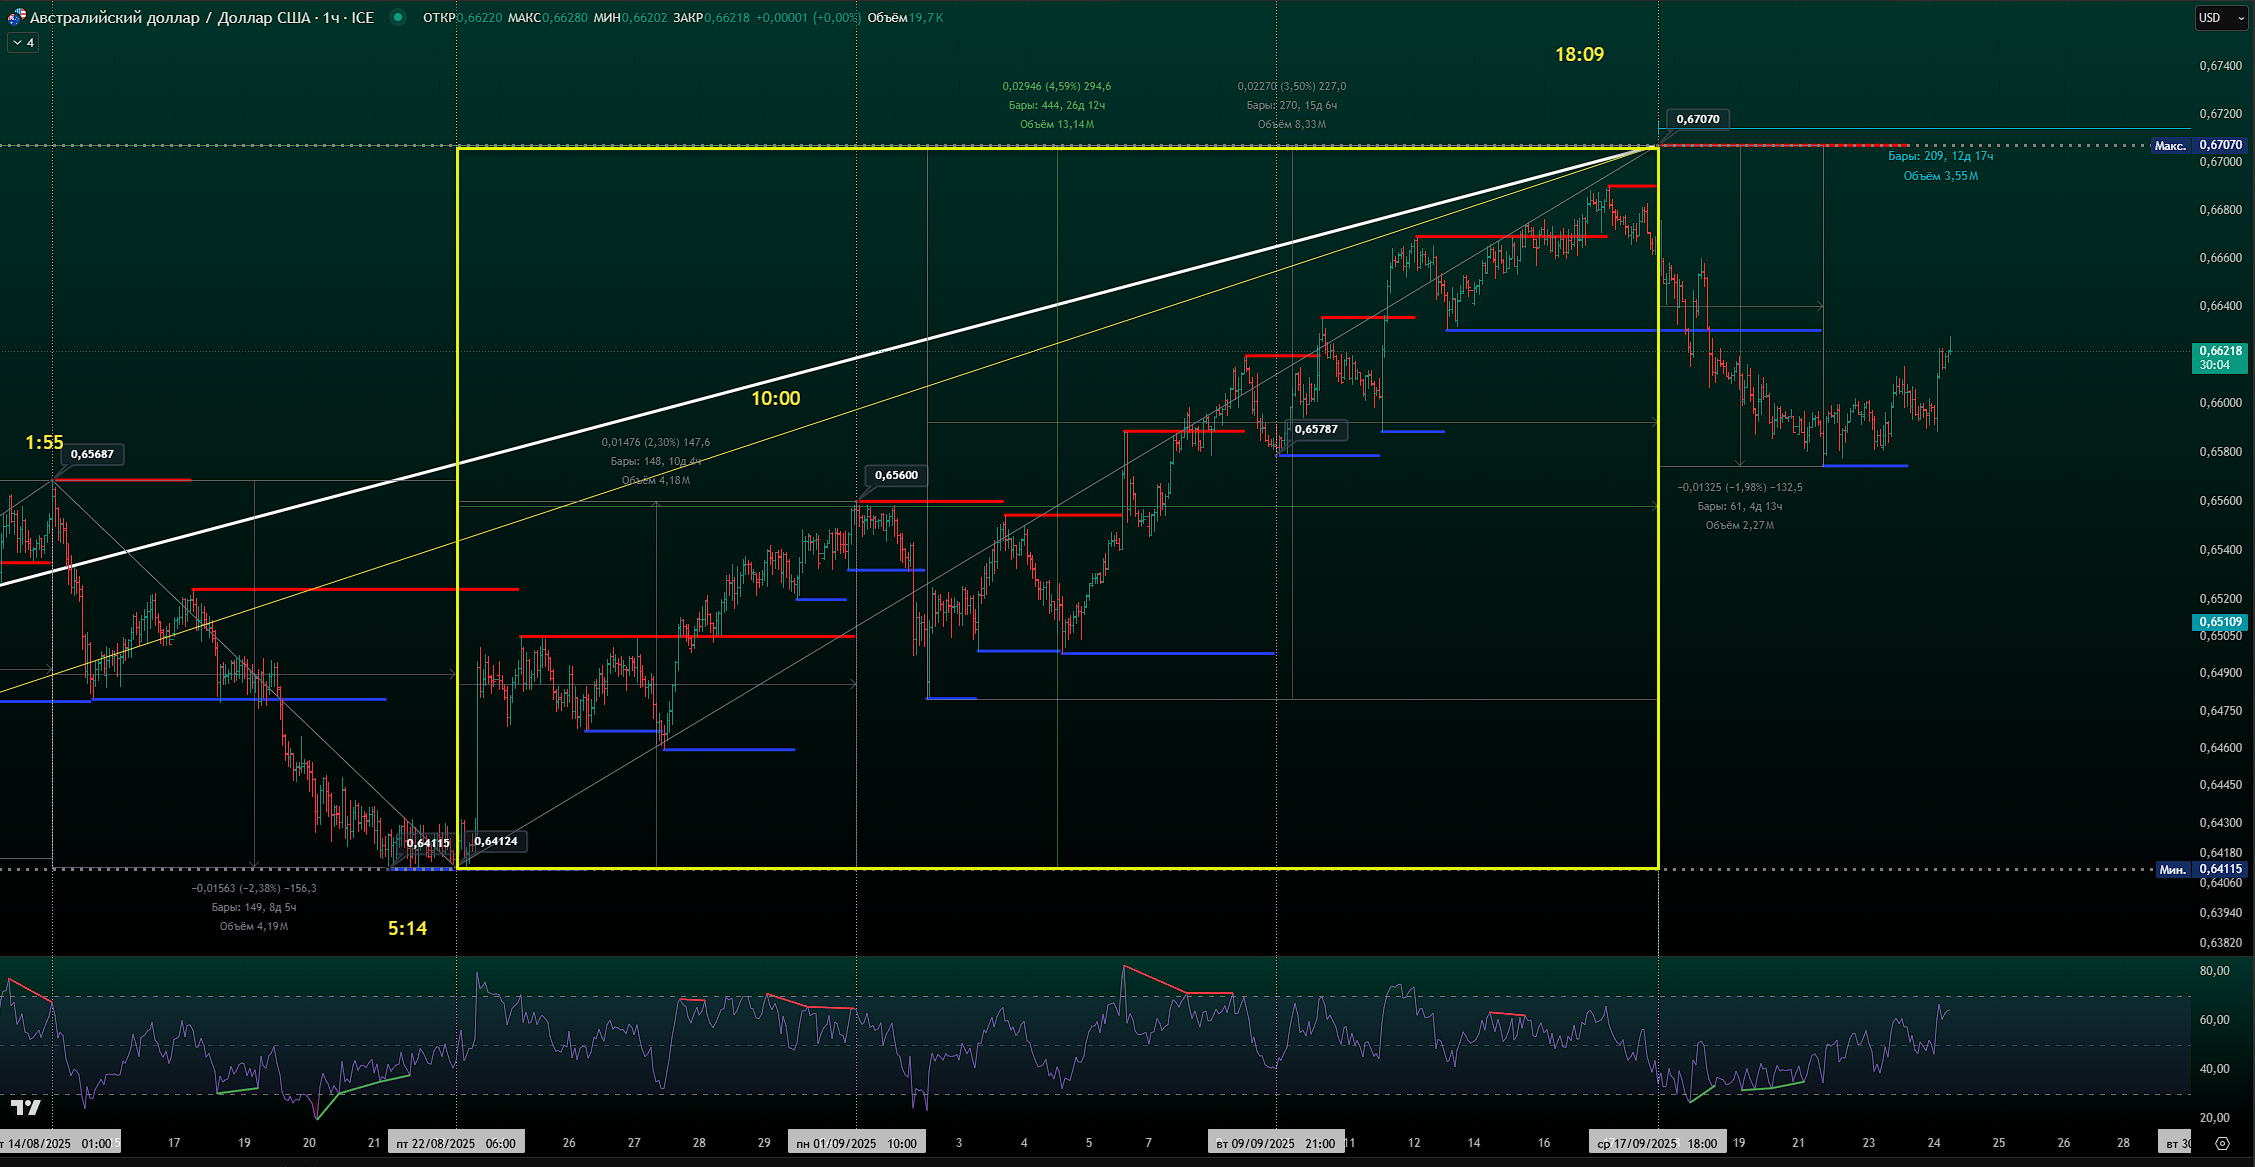
Task: Click the 0,65787 price callout label
Action: click(1315, 429)
